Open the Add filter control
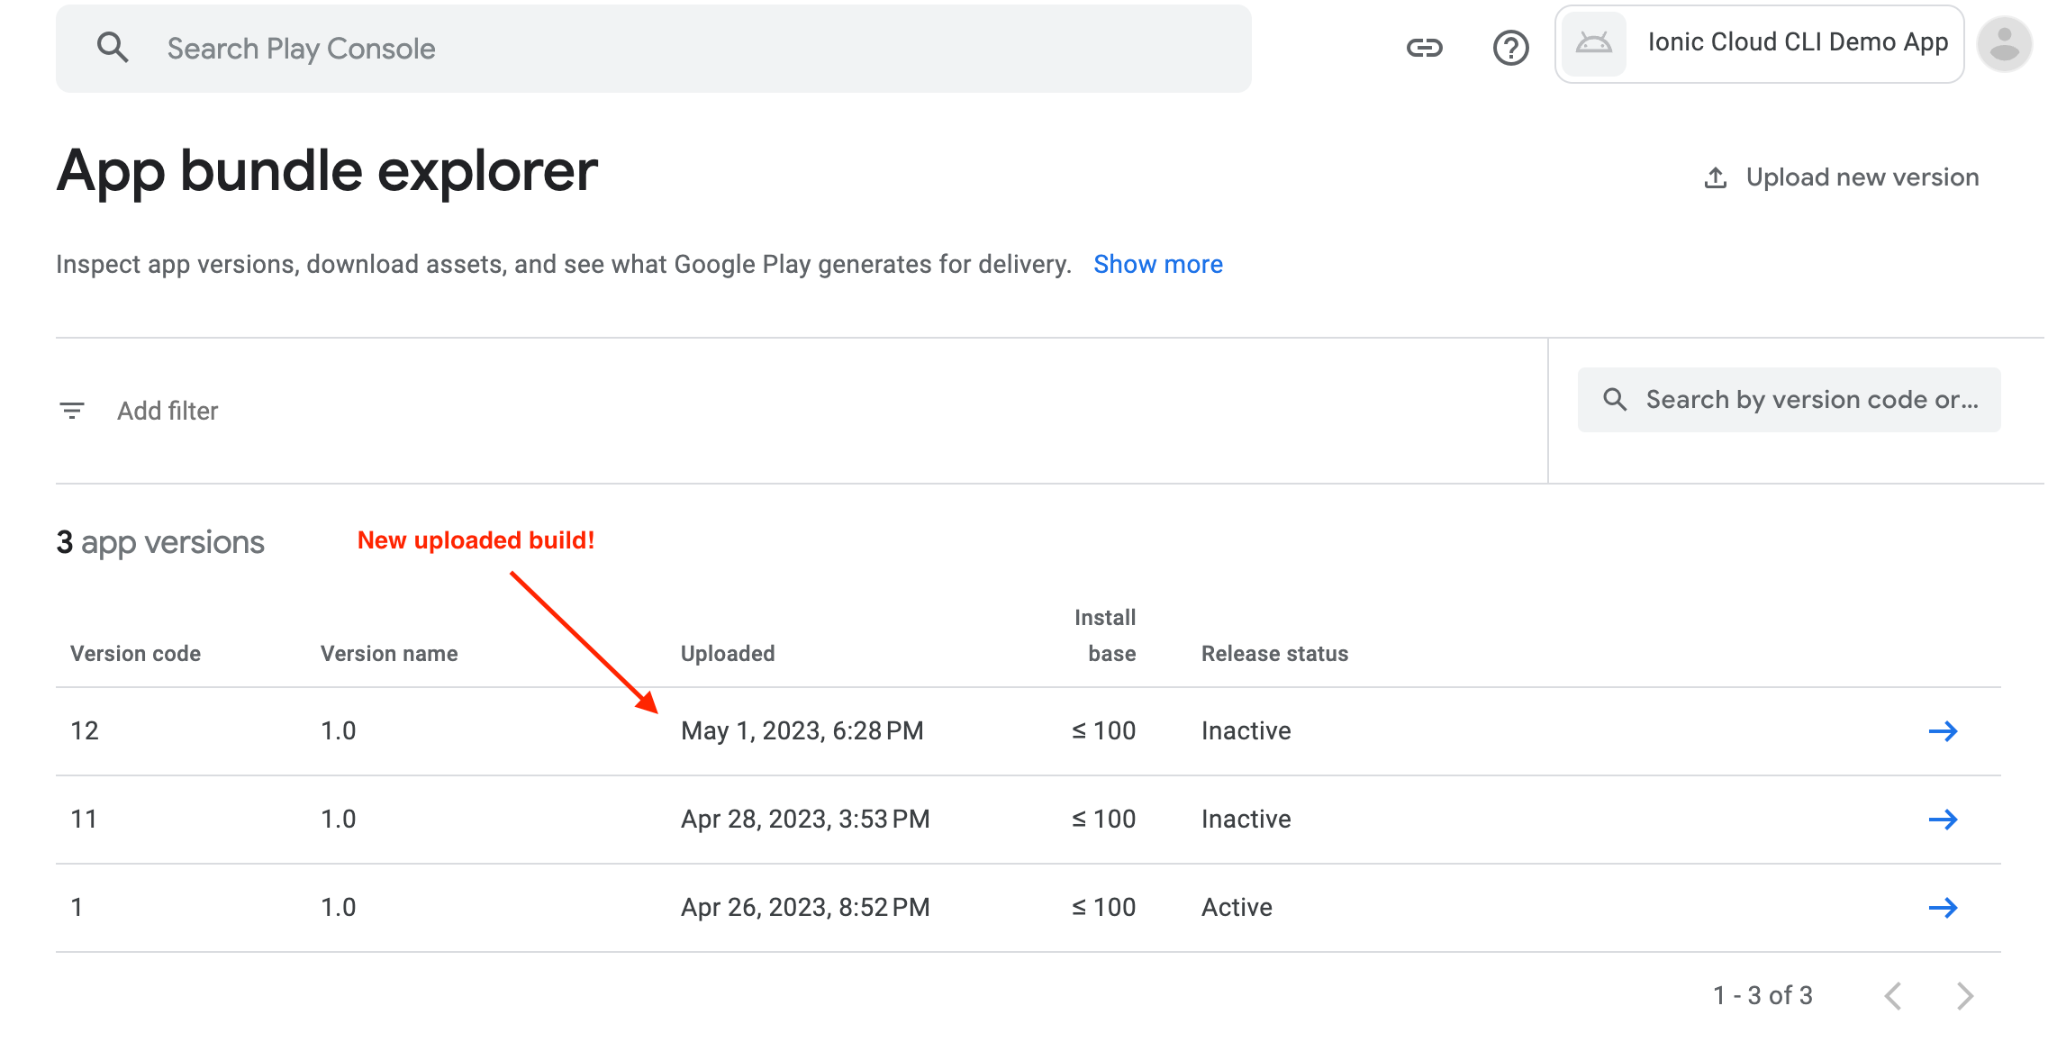Screen dimensions: 2048x1047 [167, 410]
